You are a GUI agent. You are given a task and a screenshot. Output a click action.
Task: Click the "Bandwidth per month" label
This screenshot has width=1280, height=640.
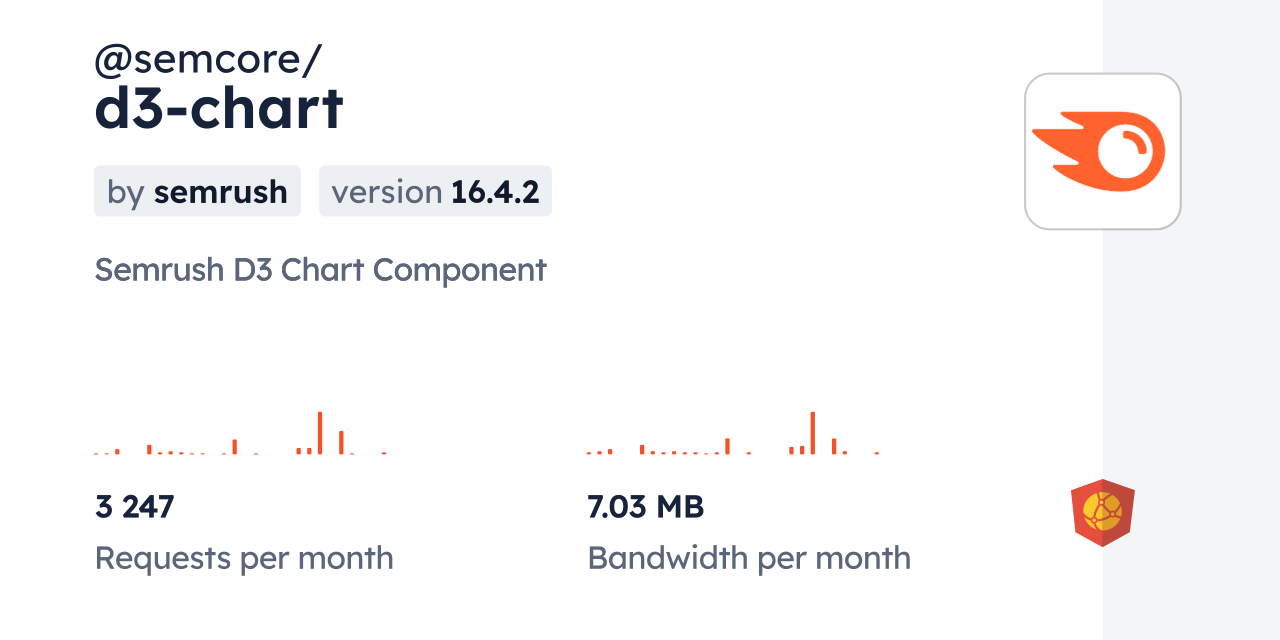tap(749, 558)
